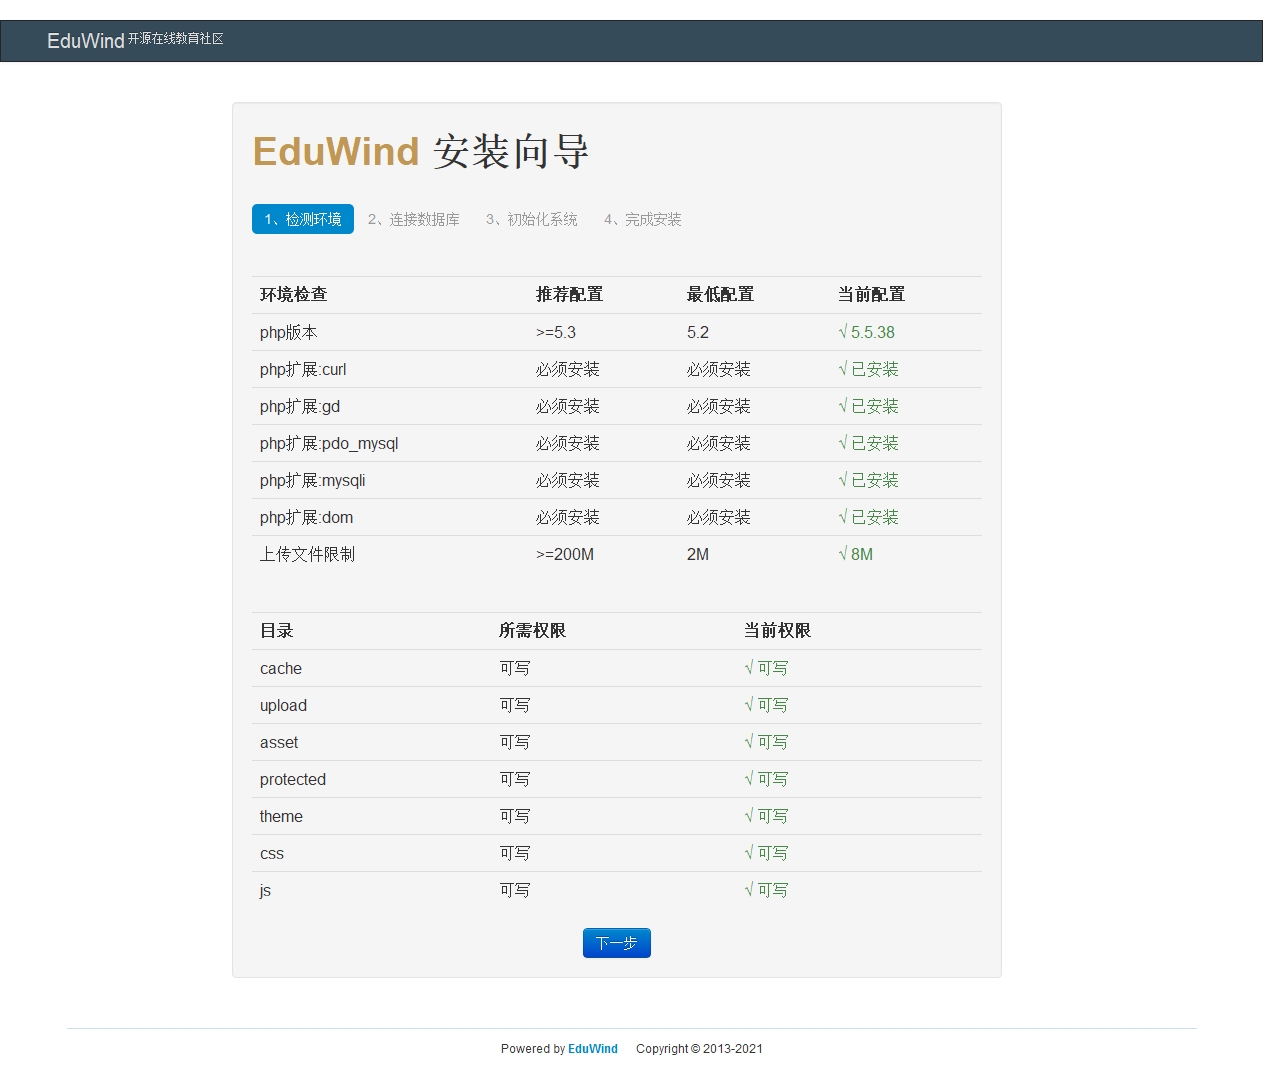
Task: Click the '目录' column header
Action: click(x=277, y=630)
